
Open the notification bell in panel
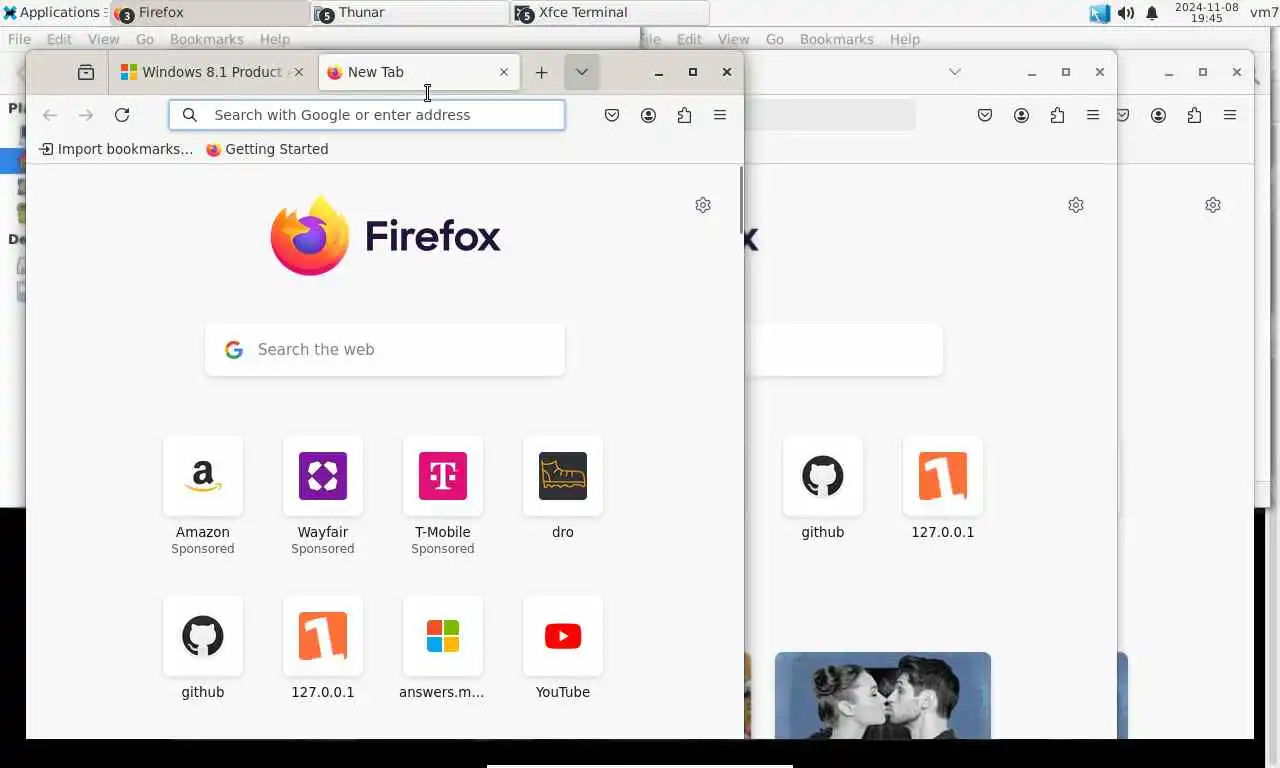tap(1152, 13)
